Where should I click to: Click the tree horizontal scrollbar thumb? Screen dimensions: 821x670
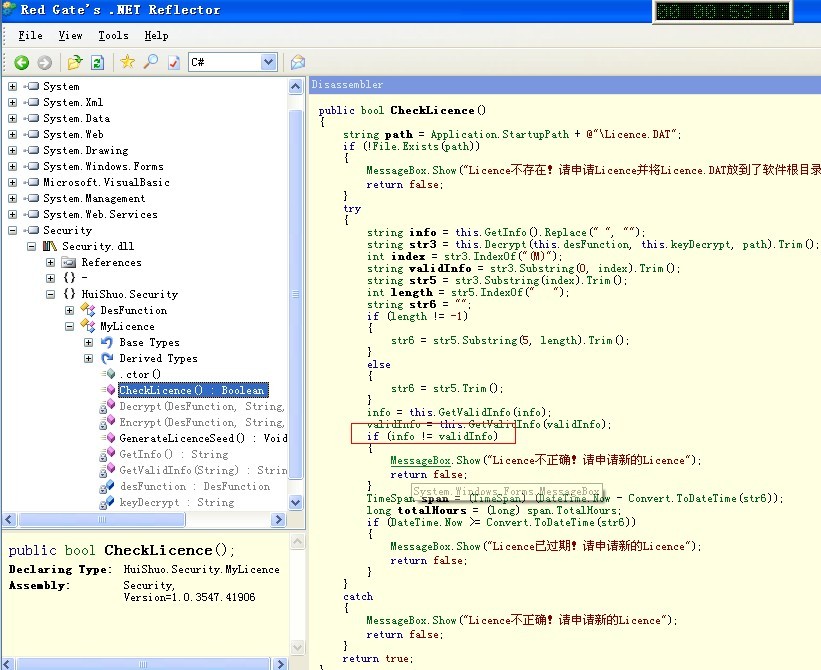pyautogui.click(x=102, y=520)
